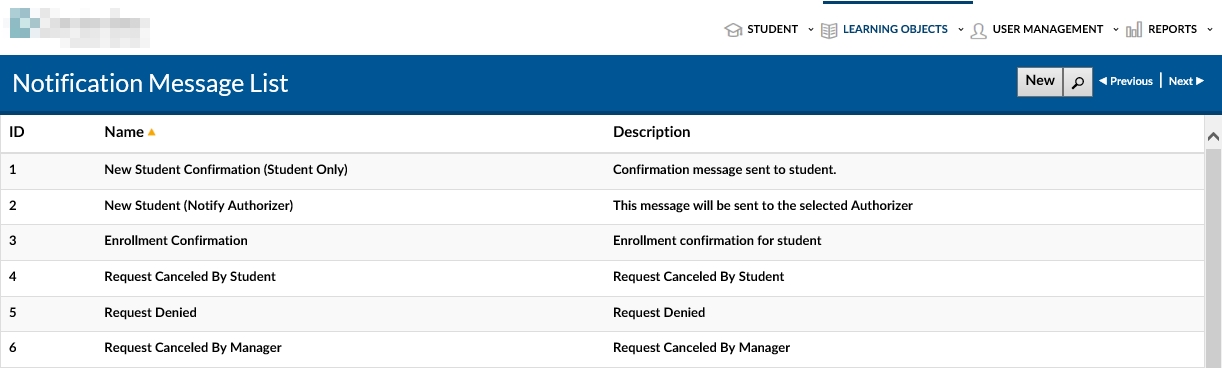Click the Learning Objects book icon
Viewport: 1222px width, 368px height.
pos(829,30)
